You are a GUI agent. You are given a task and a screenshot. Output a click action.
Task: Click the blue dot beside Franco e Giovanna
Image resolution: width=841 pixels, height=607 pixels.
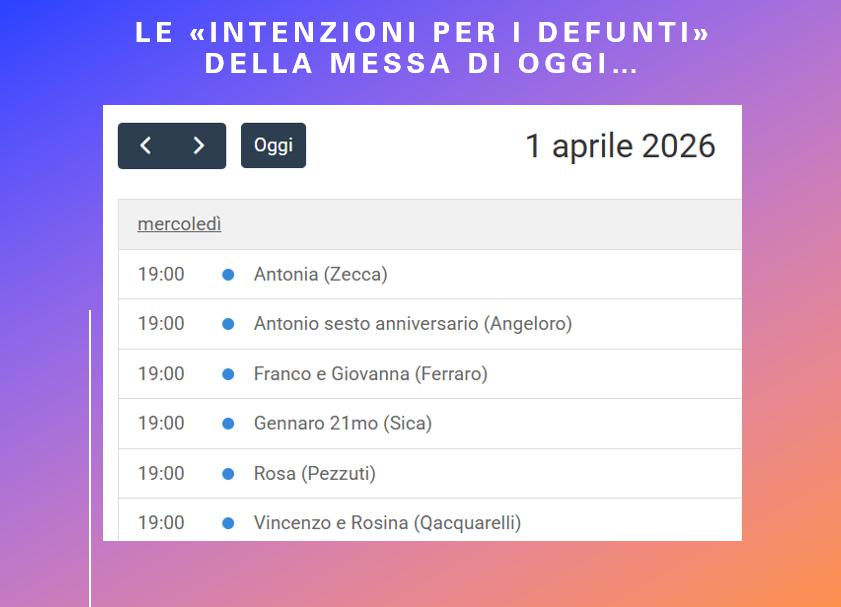(228, 374)
